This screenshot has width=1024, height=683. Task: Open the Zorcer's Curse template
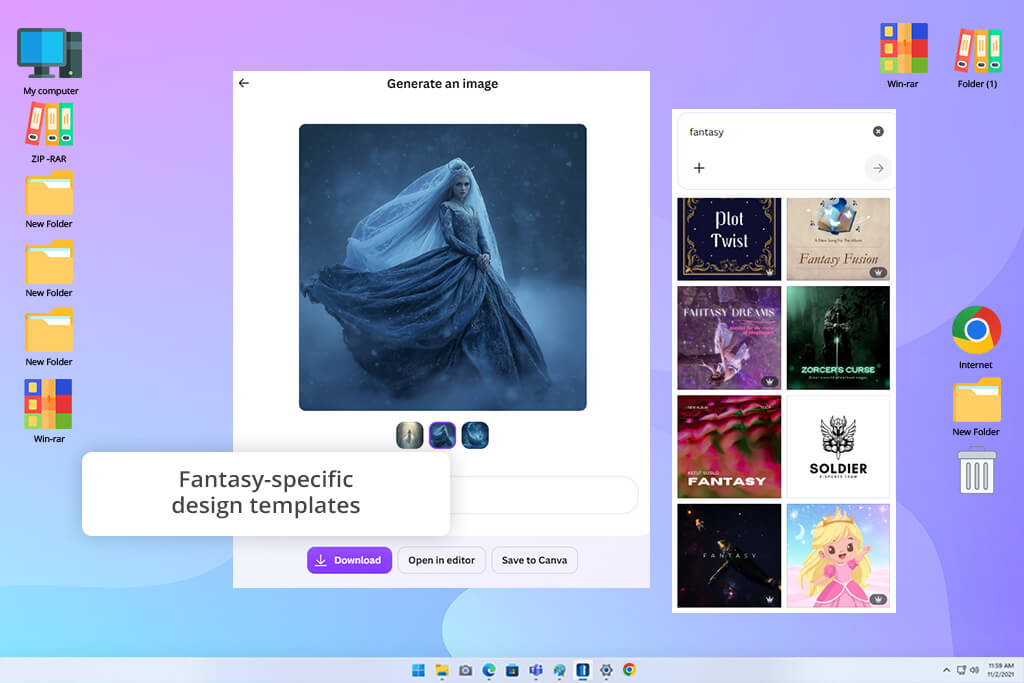point(838,338)
